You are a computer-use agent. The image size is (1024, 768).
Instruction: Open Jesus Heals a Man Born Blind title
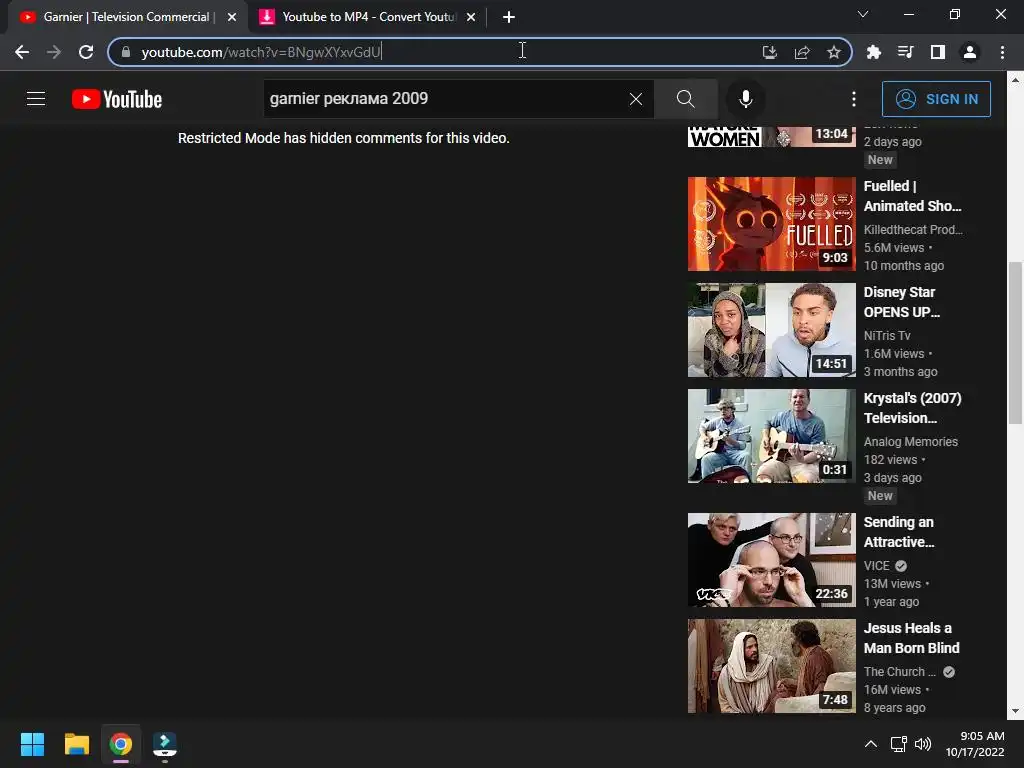tap(912, 638)
